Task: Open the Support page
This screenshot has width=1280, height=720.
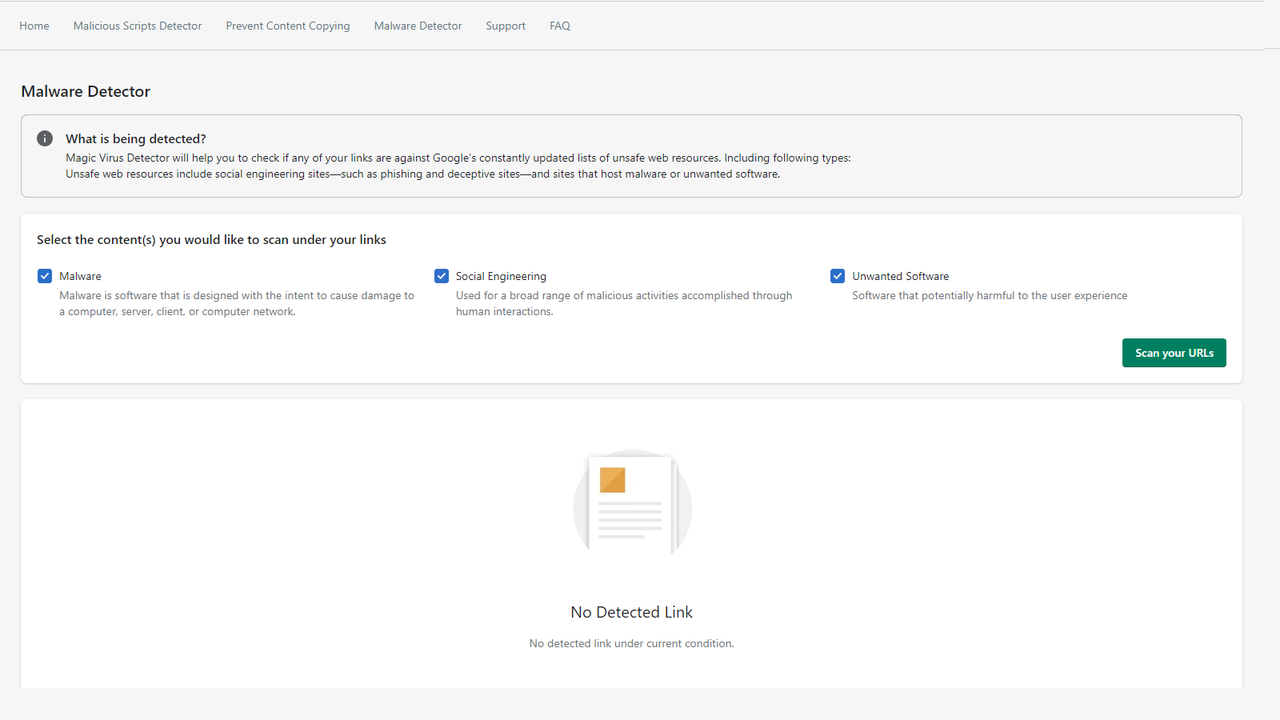Action: click(x=505, y=26)
